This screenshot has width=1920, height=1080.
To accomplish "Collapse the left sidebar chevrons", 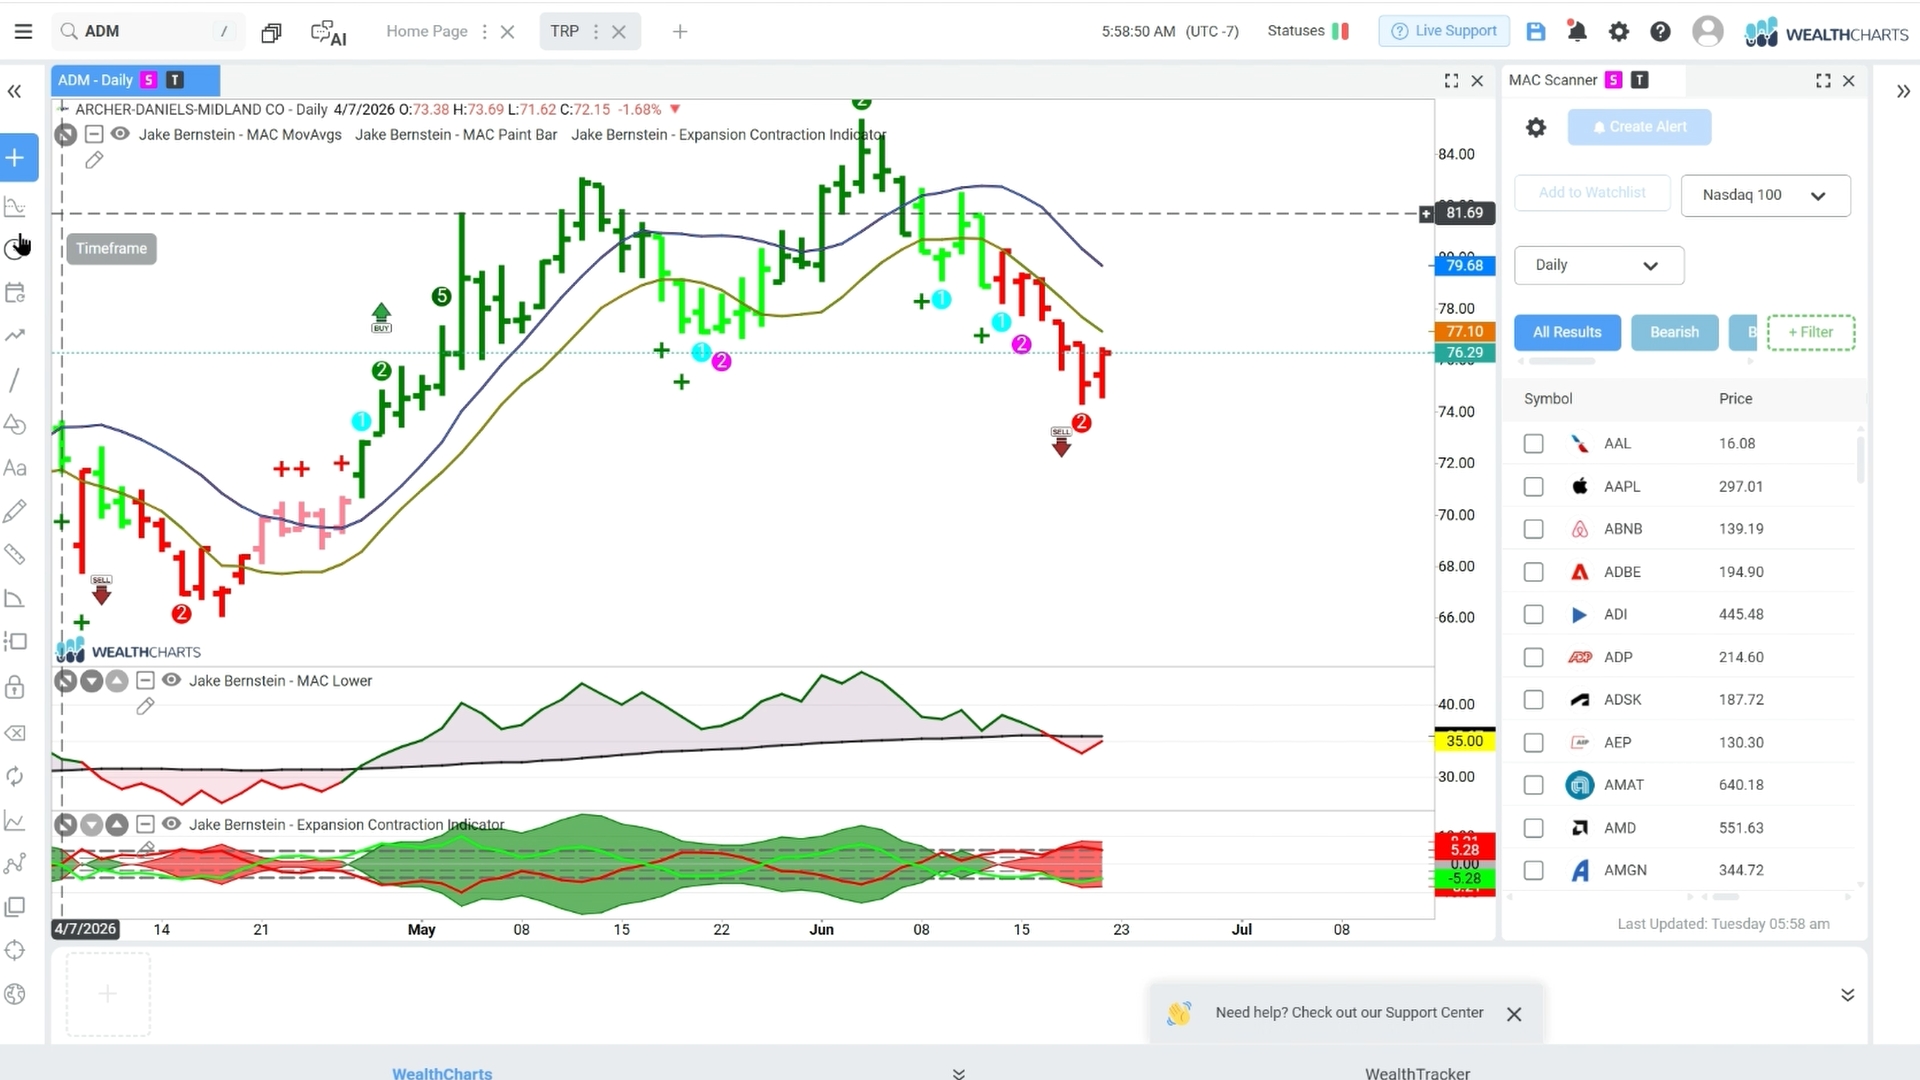I will click(14, 92).
